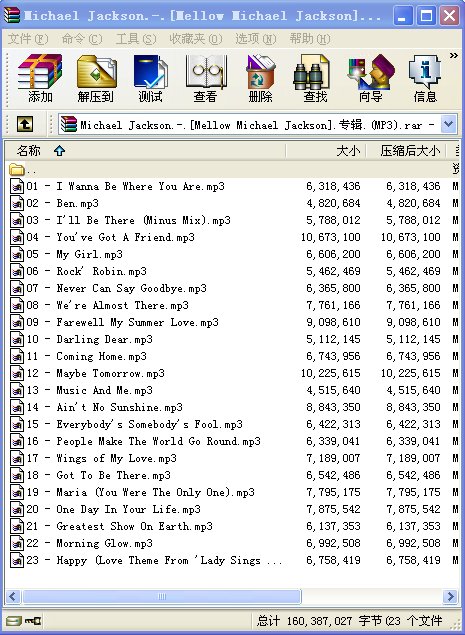Image resolution: width=465 pixels, height=635 pixels.
Task: Sort by 大小 column header
Action: (x=326, y=151)
